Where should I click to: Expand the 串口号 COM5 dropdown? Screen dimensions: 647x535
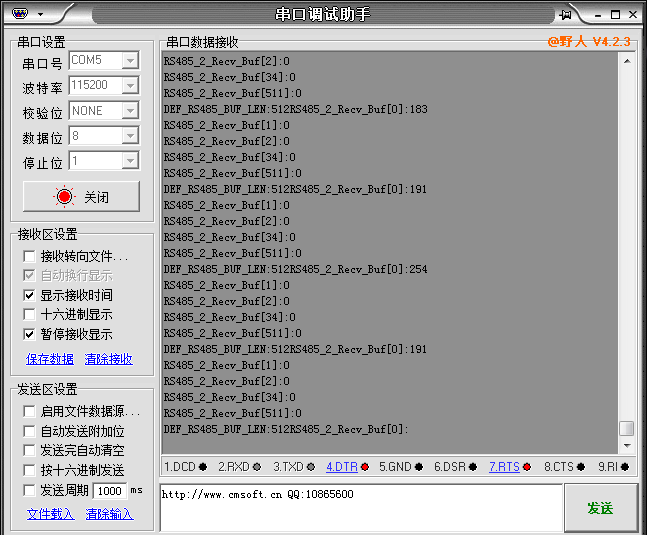[x=130, y=61]
